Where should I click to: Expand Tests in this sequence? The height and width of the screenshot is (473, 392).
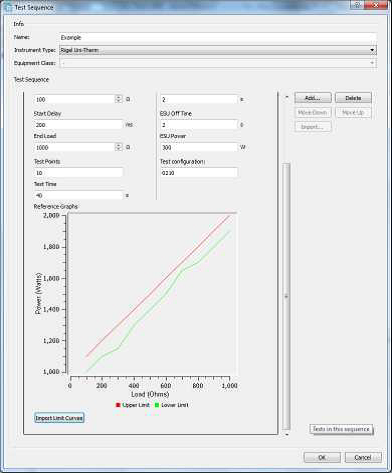(341, 429)
